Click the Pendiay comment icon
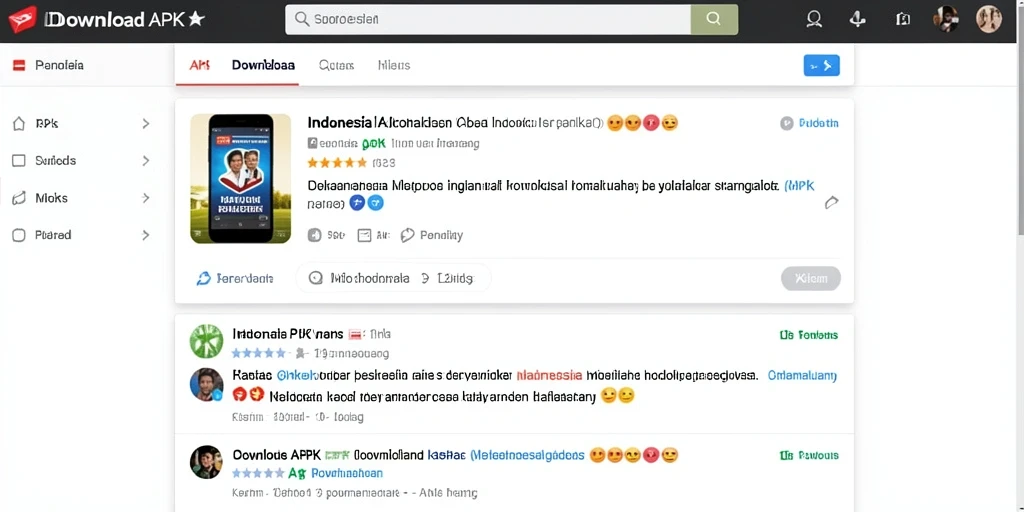This screenshot has width=1024, height=512. [408, 235]
